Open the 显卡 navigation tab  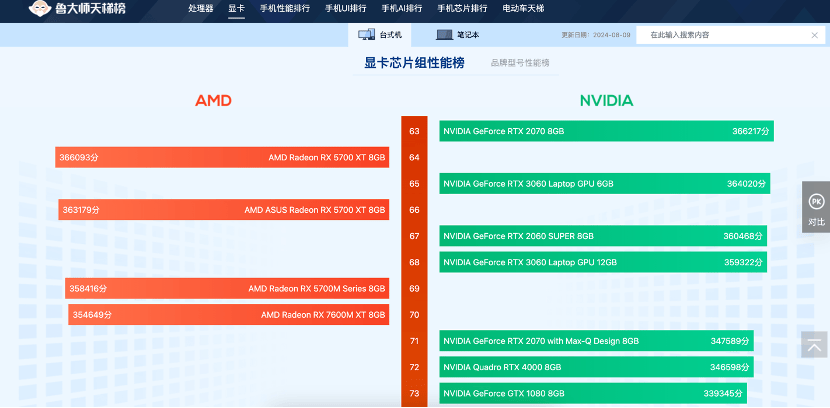click(x=236, y=9)
